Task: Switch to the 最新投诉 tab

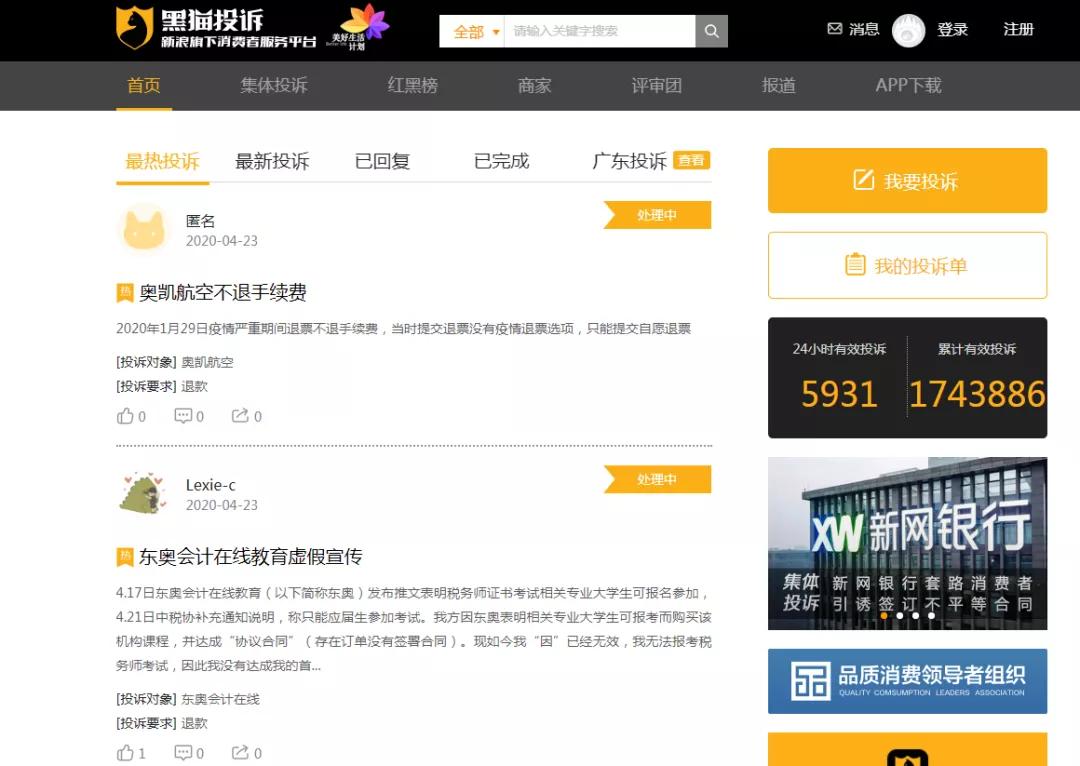Action: [x=272, y=161]
